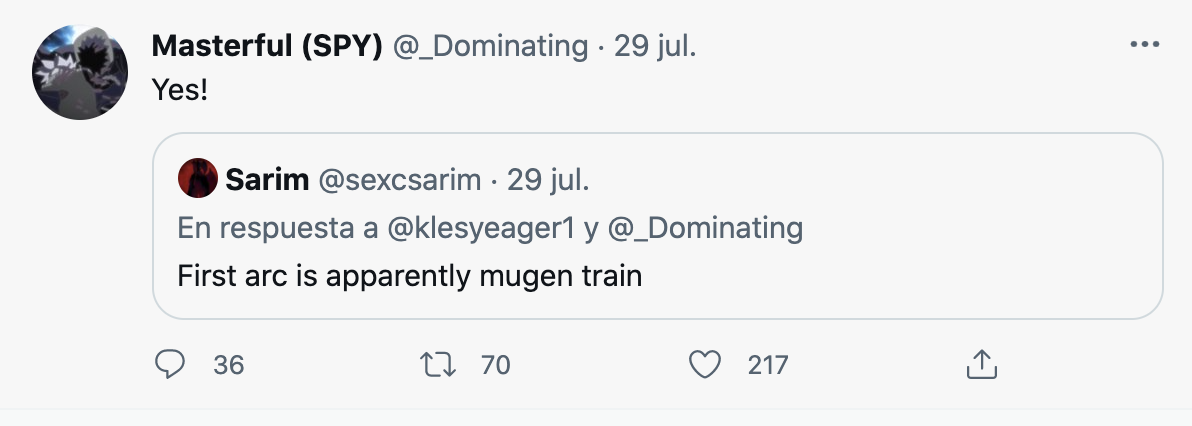Open the @sexcsarim handle in quoted tweet
Viewport: 1192px width, 426px height.
400,180
